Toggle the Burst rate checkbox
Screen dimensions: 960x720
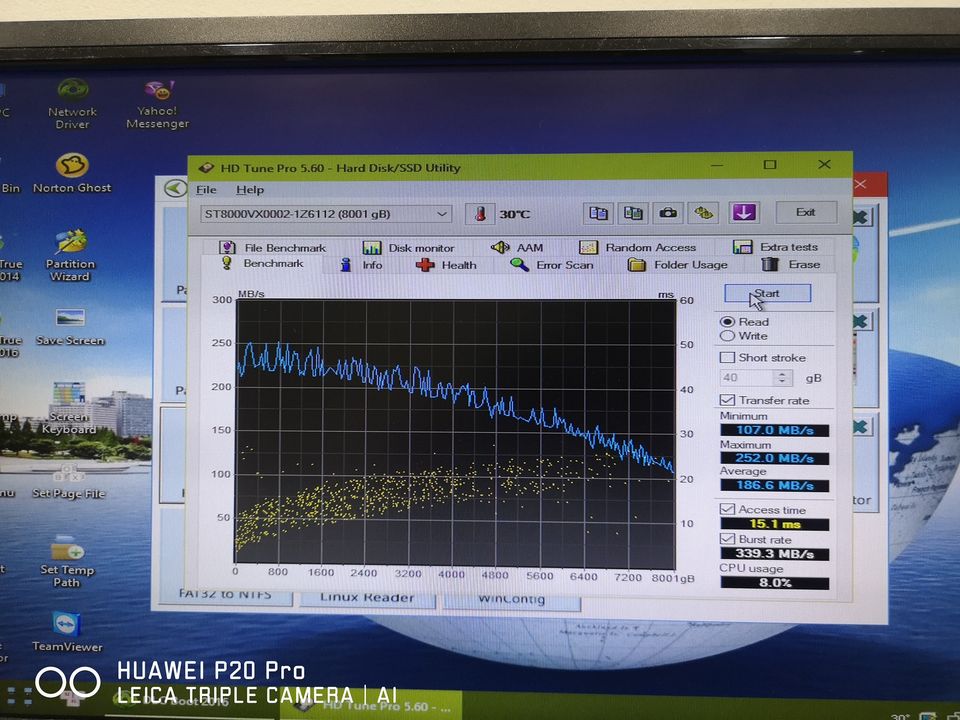[x=728, y=539]
